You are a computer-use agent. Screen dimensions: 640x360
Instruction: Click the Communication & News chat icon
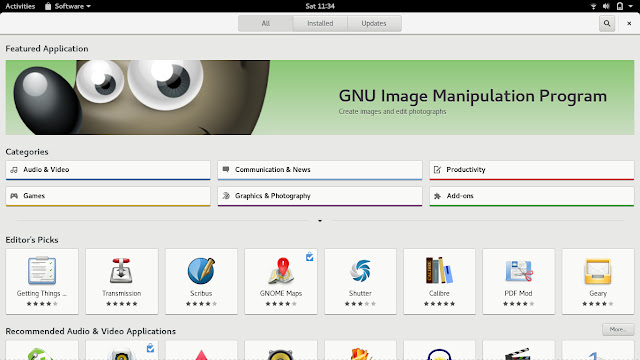coord(226,169)
